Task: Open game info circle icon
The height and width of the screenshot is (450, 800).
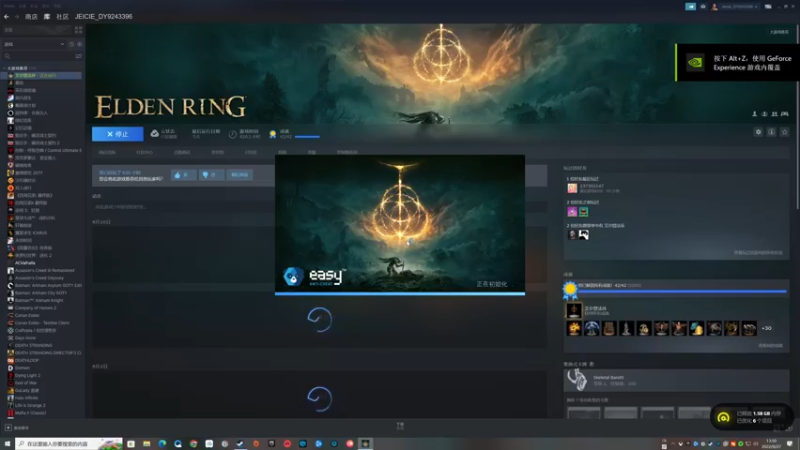Action: 771,132
